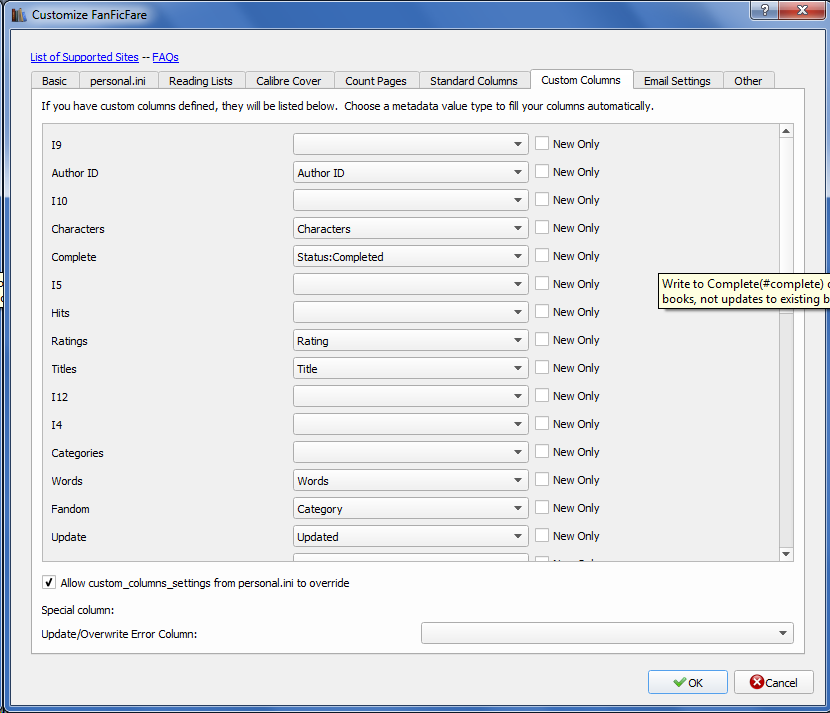Go to the Count Pages tab

coord(376,81)
